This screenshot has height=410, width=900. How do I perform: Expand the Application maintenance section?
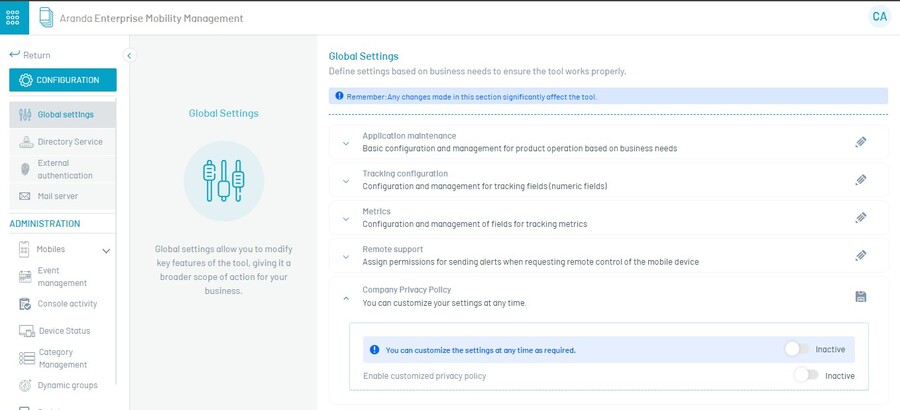346,143
